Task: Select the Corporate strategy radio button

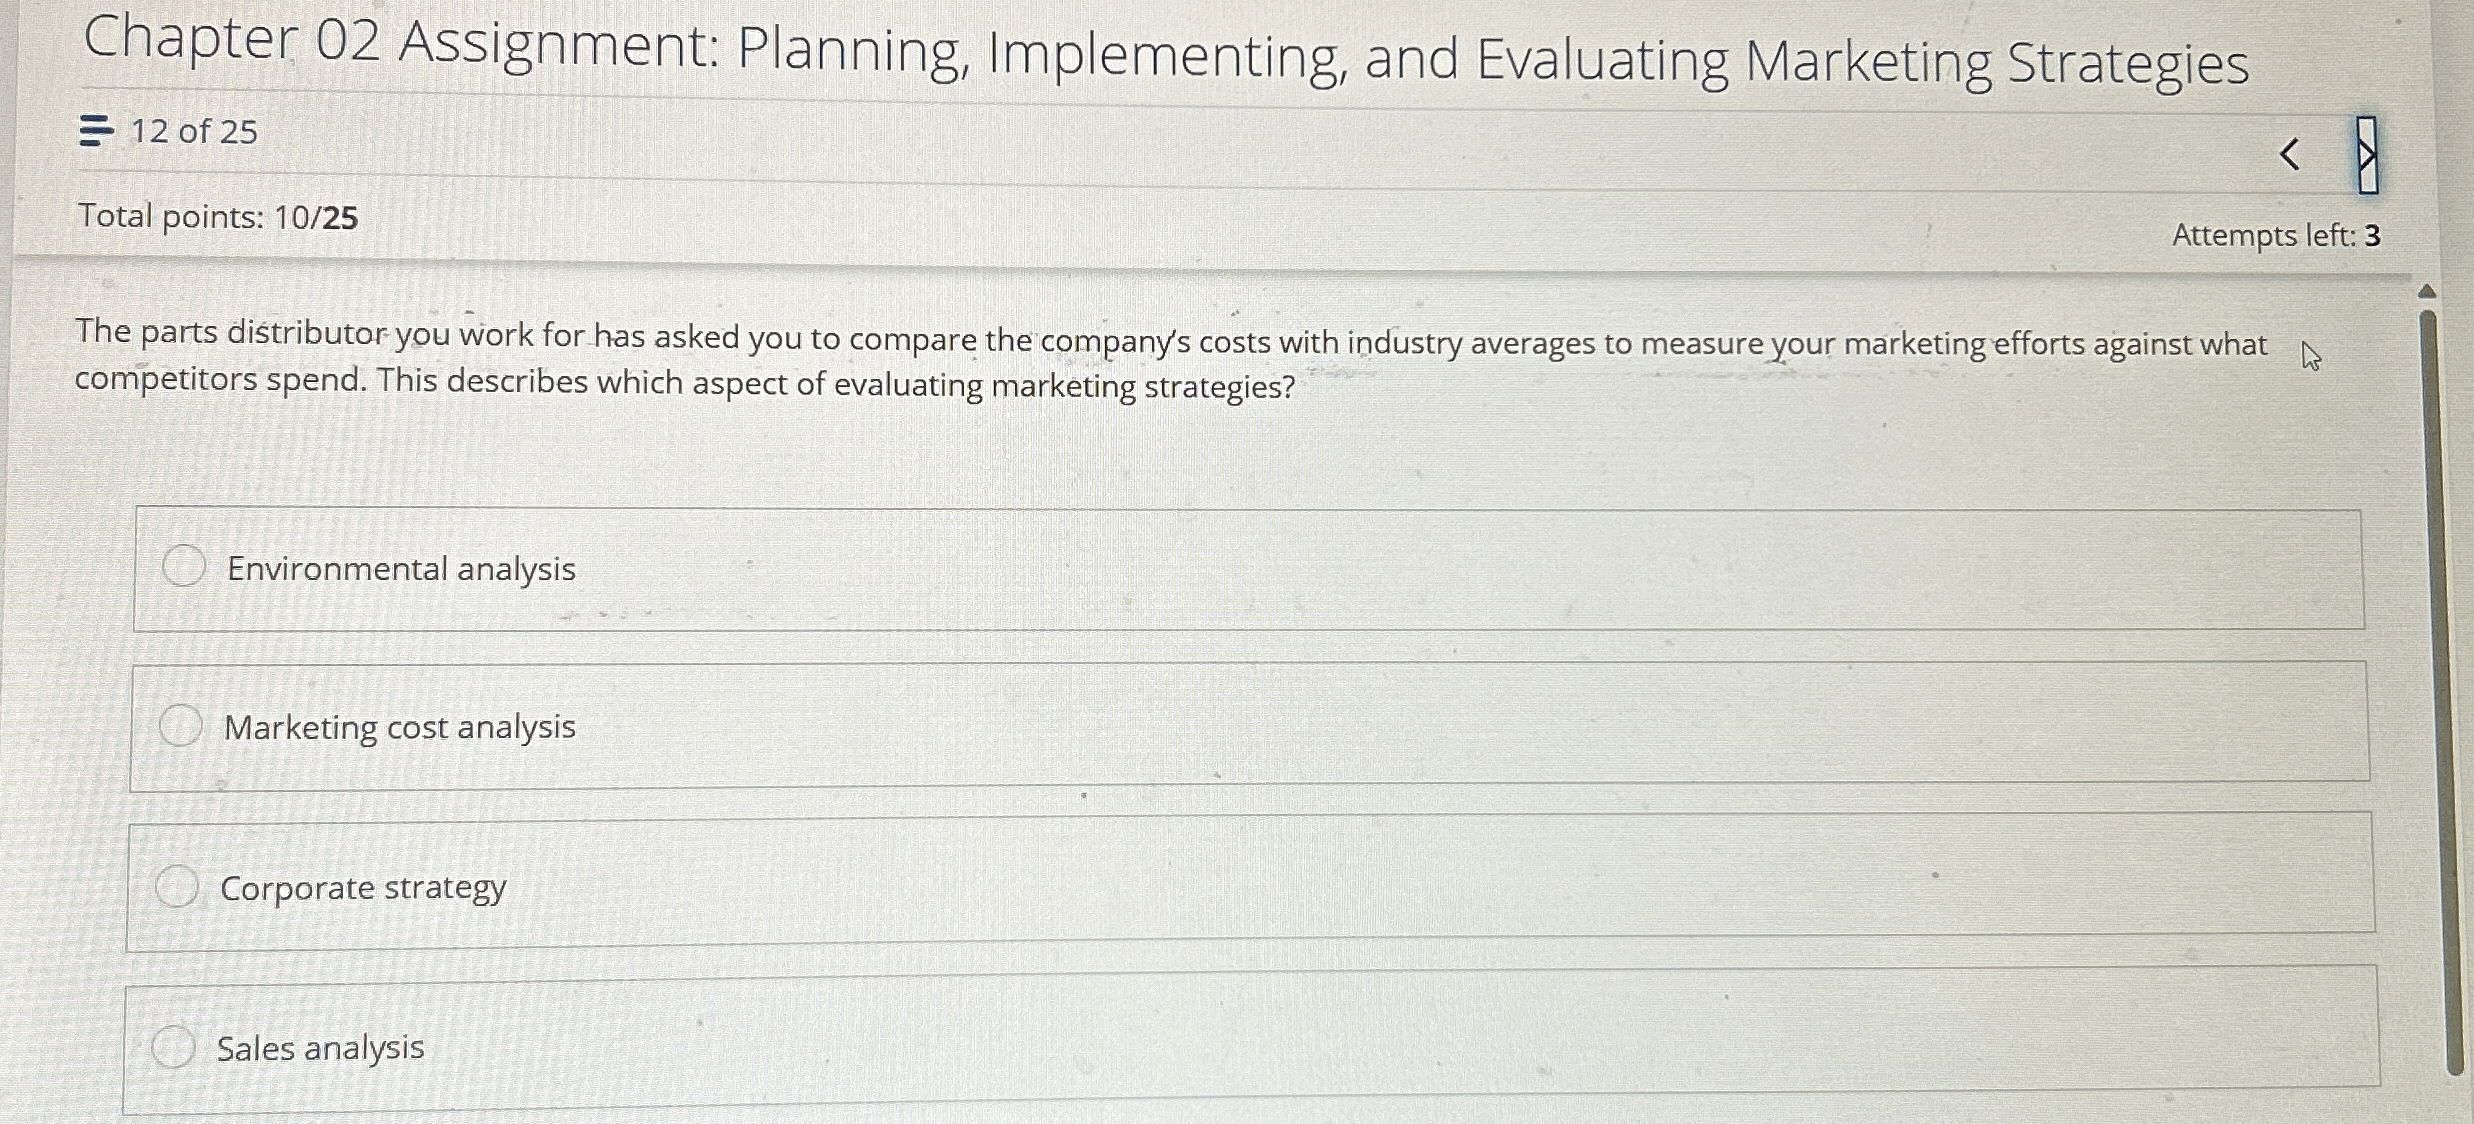Action: point(178,884)
